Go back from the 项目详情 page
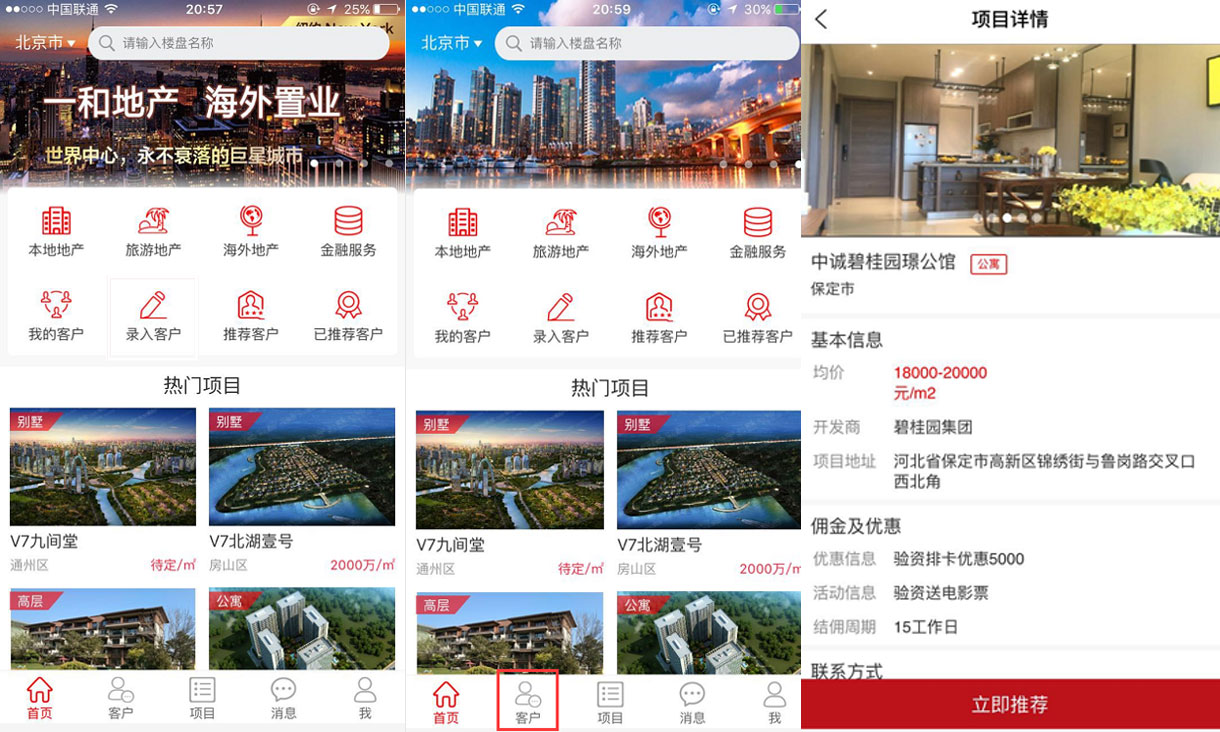The height and width of the screenshot is (732, 1220). [821, 20]
